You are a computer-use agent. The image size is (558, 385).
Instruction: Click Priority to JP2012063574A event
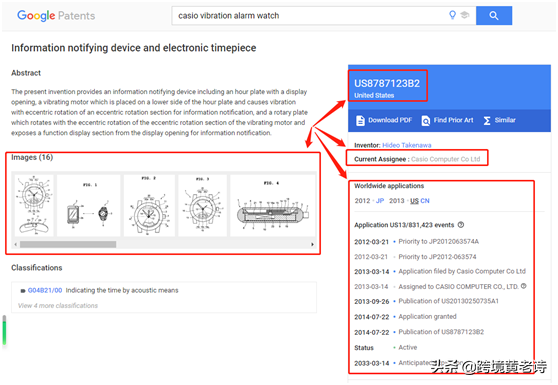438,242
